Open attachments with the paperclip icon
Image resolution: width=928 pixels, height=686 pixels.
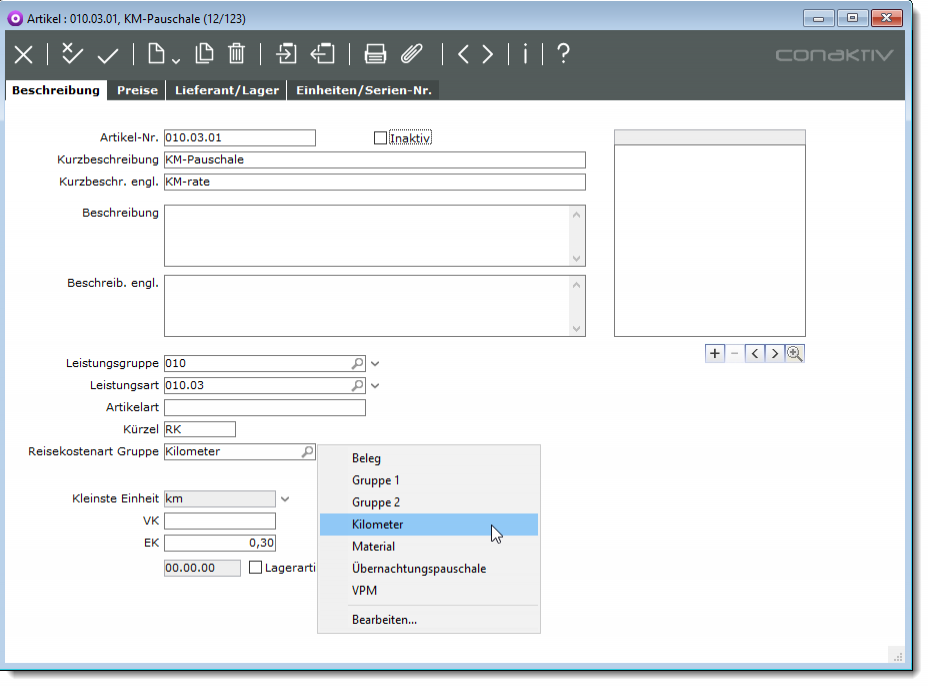[411, 55]
